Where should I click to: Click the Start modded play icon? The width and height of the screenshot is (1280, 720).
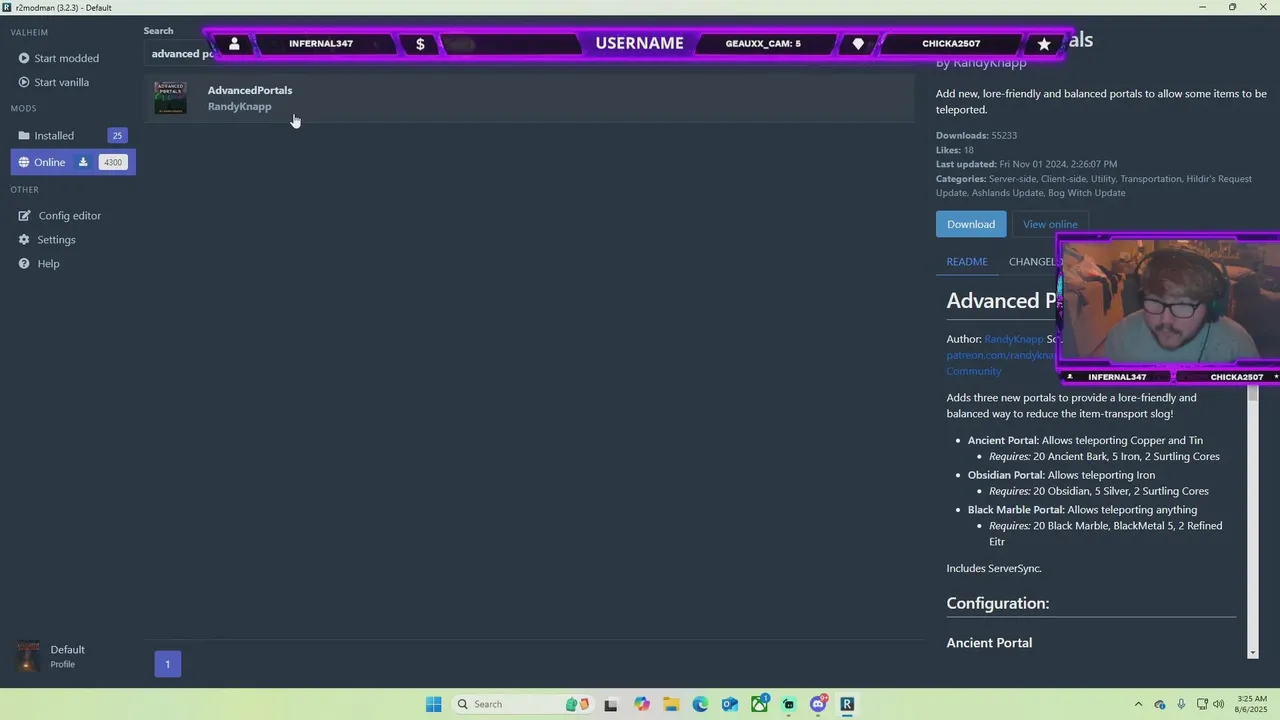24,58
